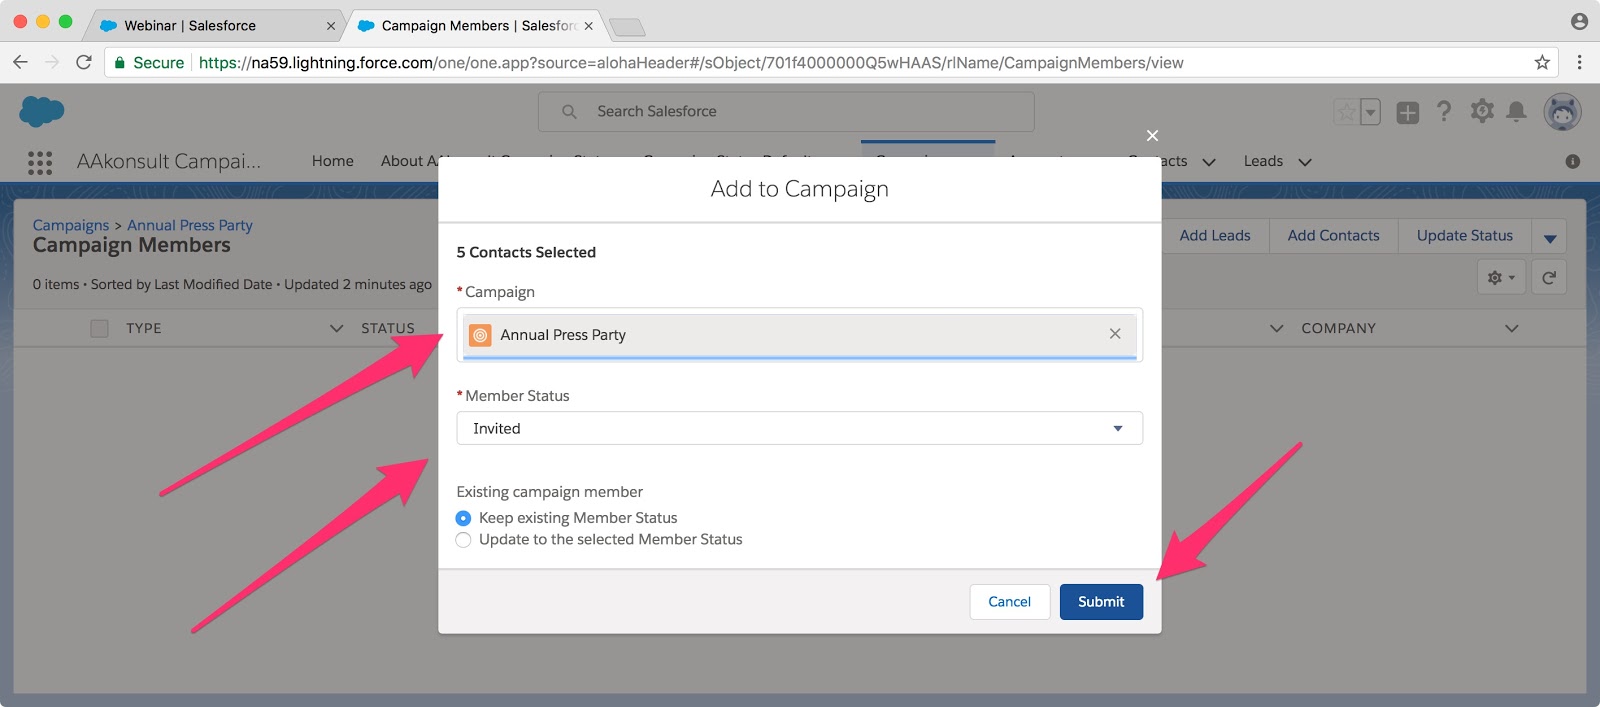1600x707 pixels.
Task: Toggle the select-all rows checkbox
Action: 99,328
